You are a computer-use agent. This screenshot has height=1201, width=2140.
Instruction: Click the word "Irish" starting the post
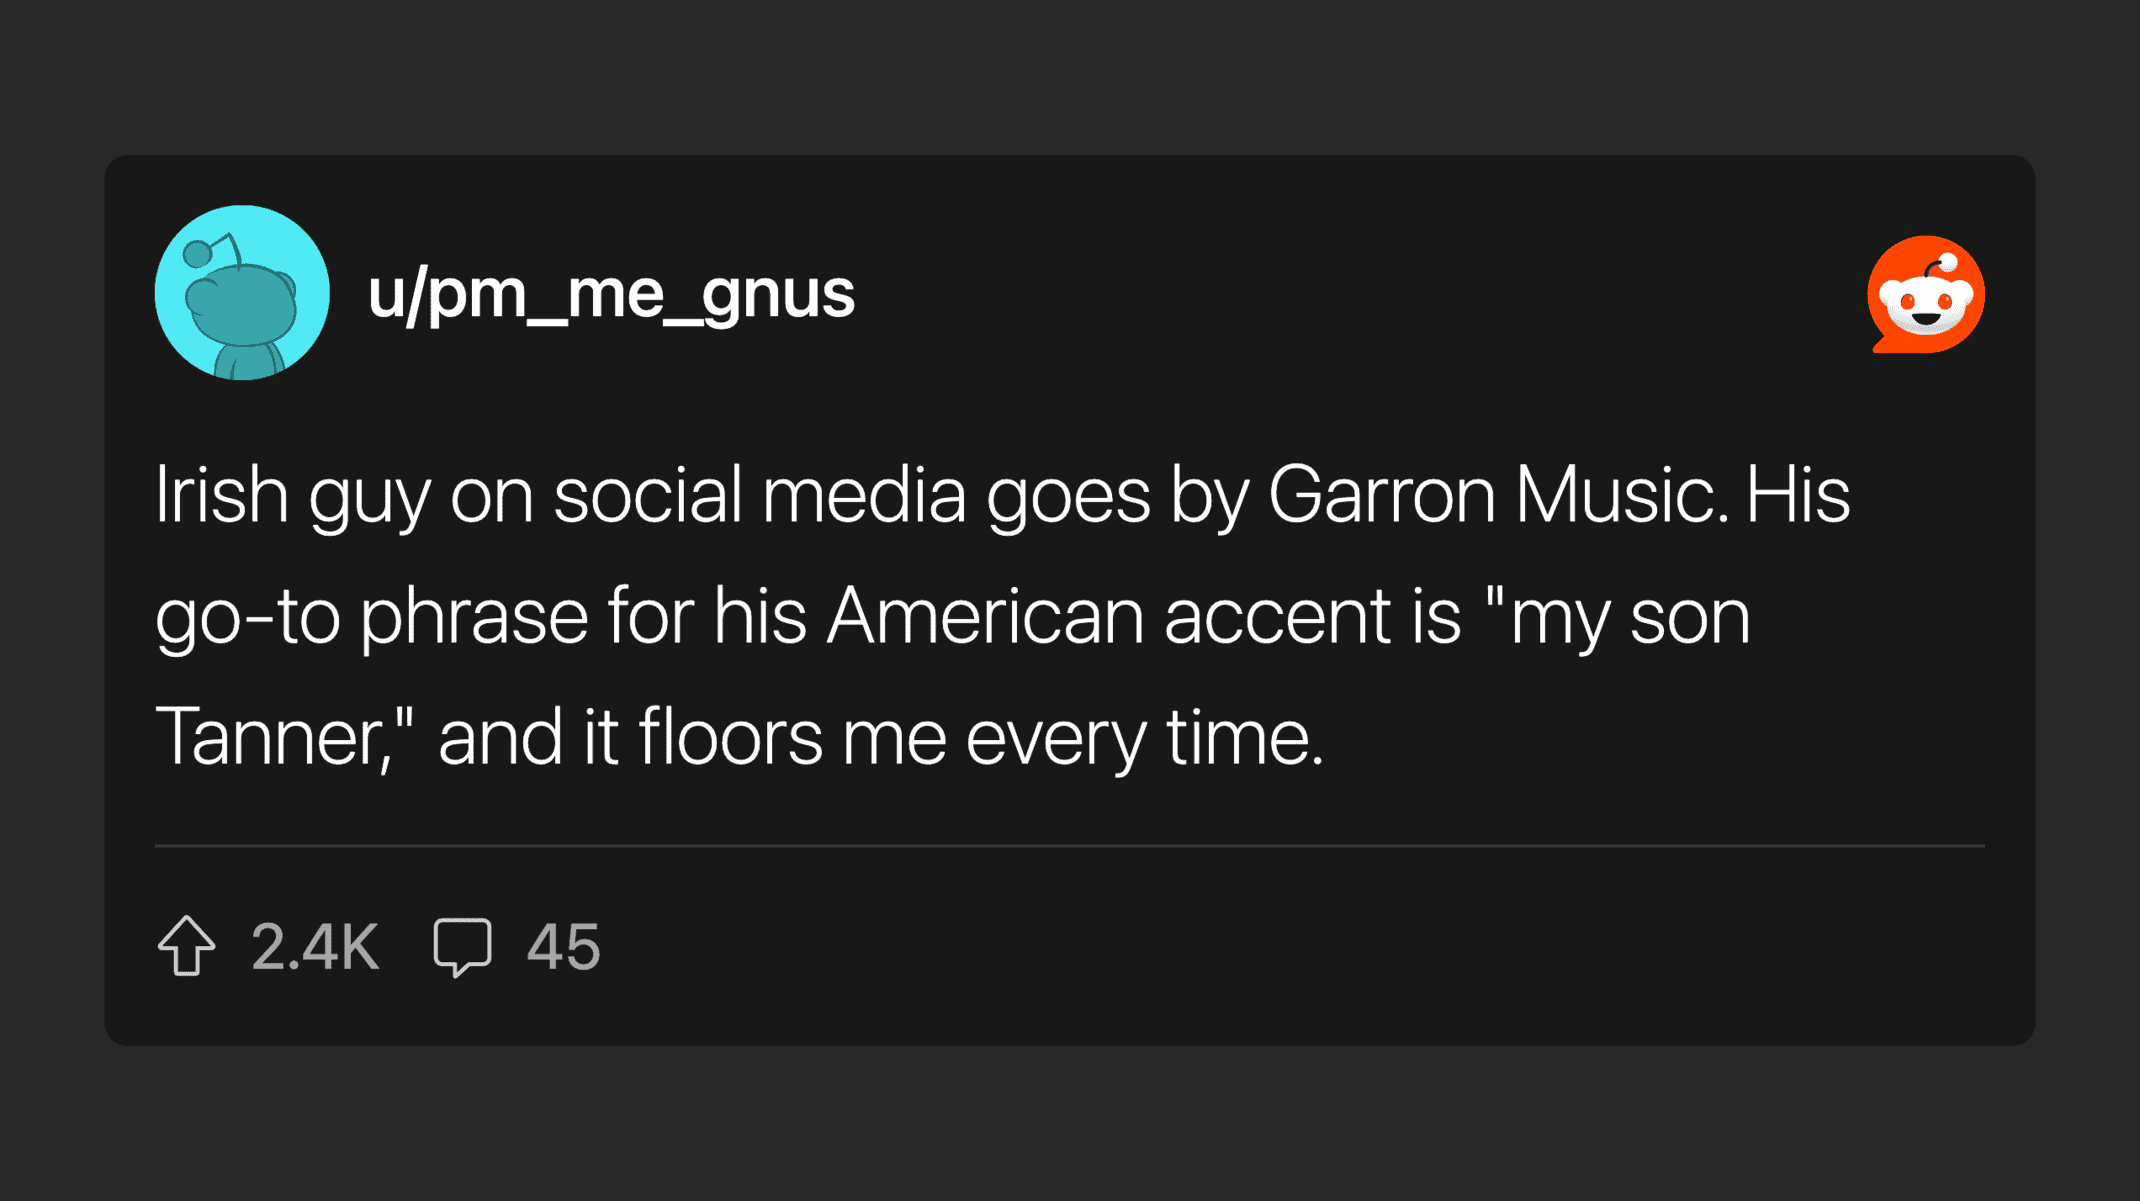[221, 495]
